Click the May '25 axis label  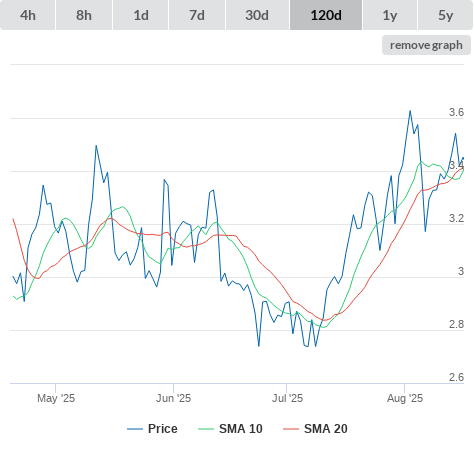pyautogui.click(x=56, y=398)
